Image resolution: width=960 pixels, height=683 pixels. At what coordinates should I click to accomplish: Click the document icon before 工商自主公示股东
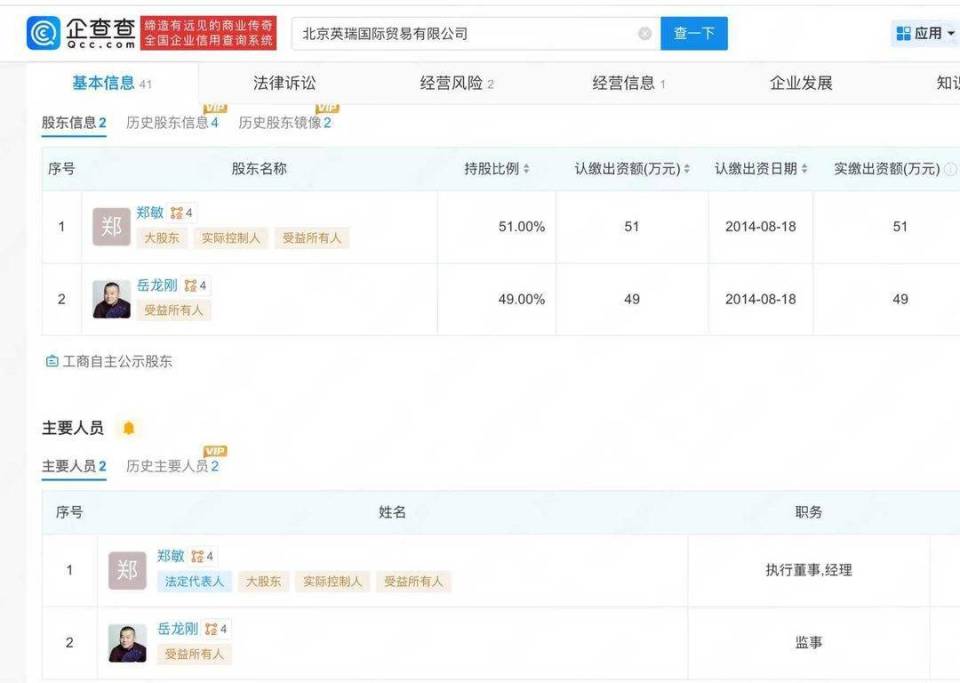pyautogui.click(x=51, y=361)
